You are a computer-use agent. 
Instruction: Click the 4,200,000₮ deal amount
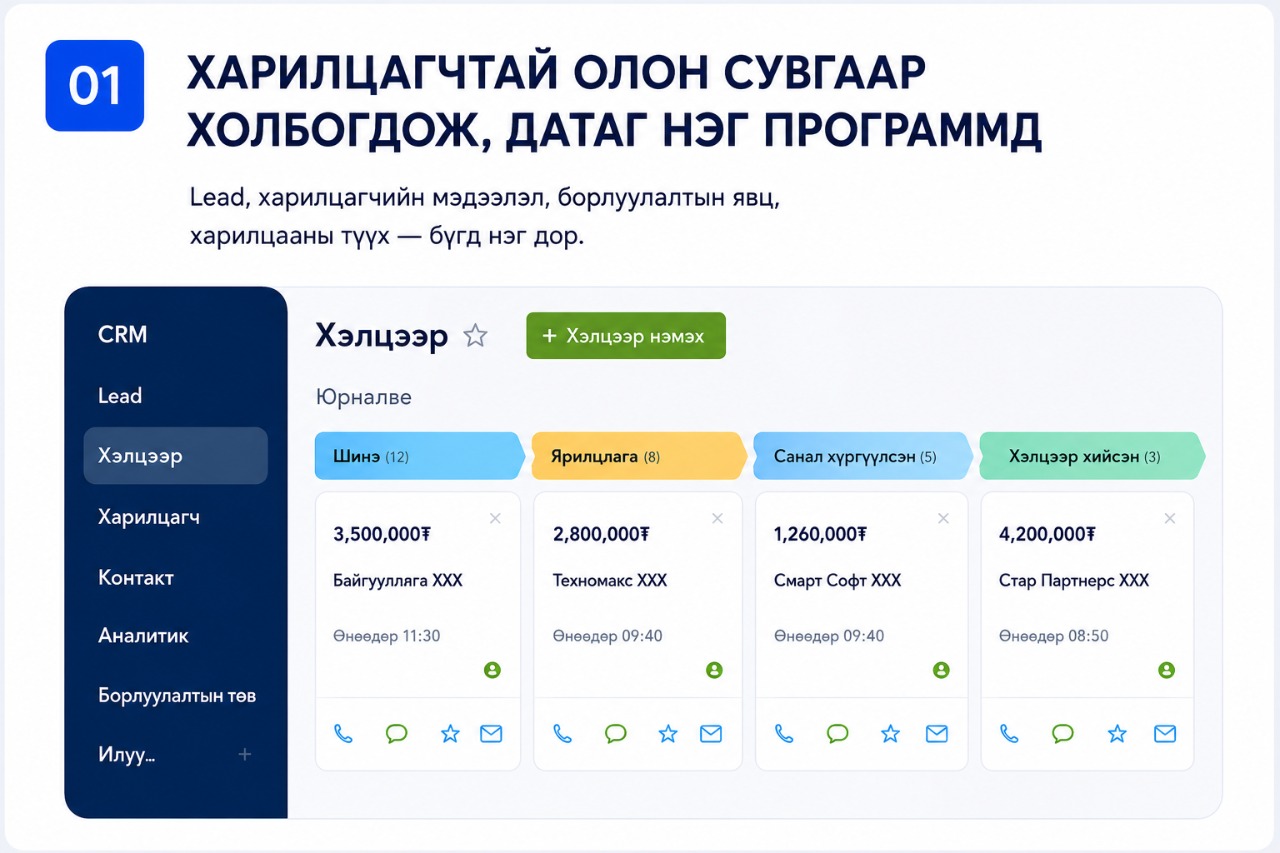click(1048, 534)
